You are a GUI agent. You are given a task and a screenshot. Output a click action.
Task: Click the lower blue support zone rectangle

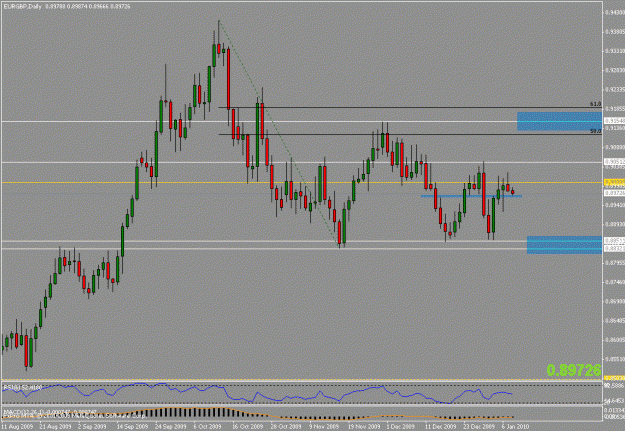pos(564,245)
